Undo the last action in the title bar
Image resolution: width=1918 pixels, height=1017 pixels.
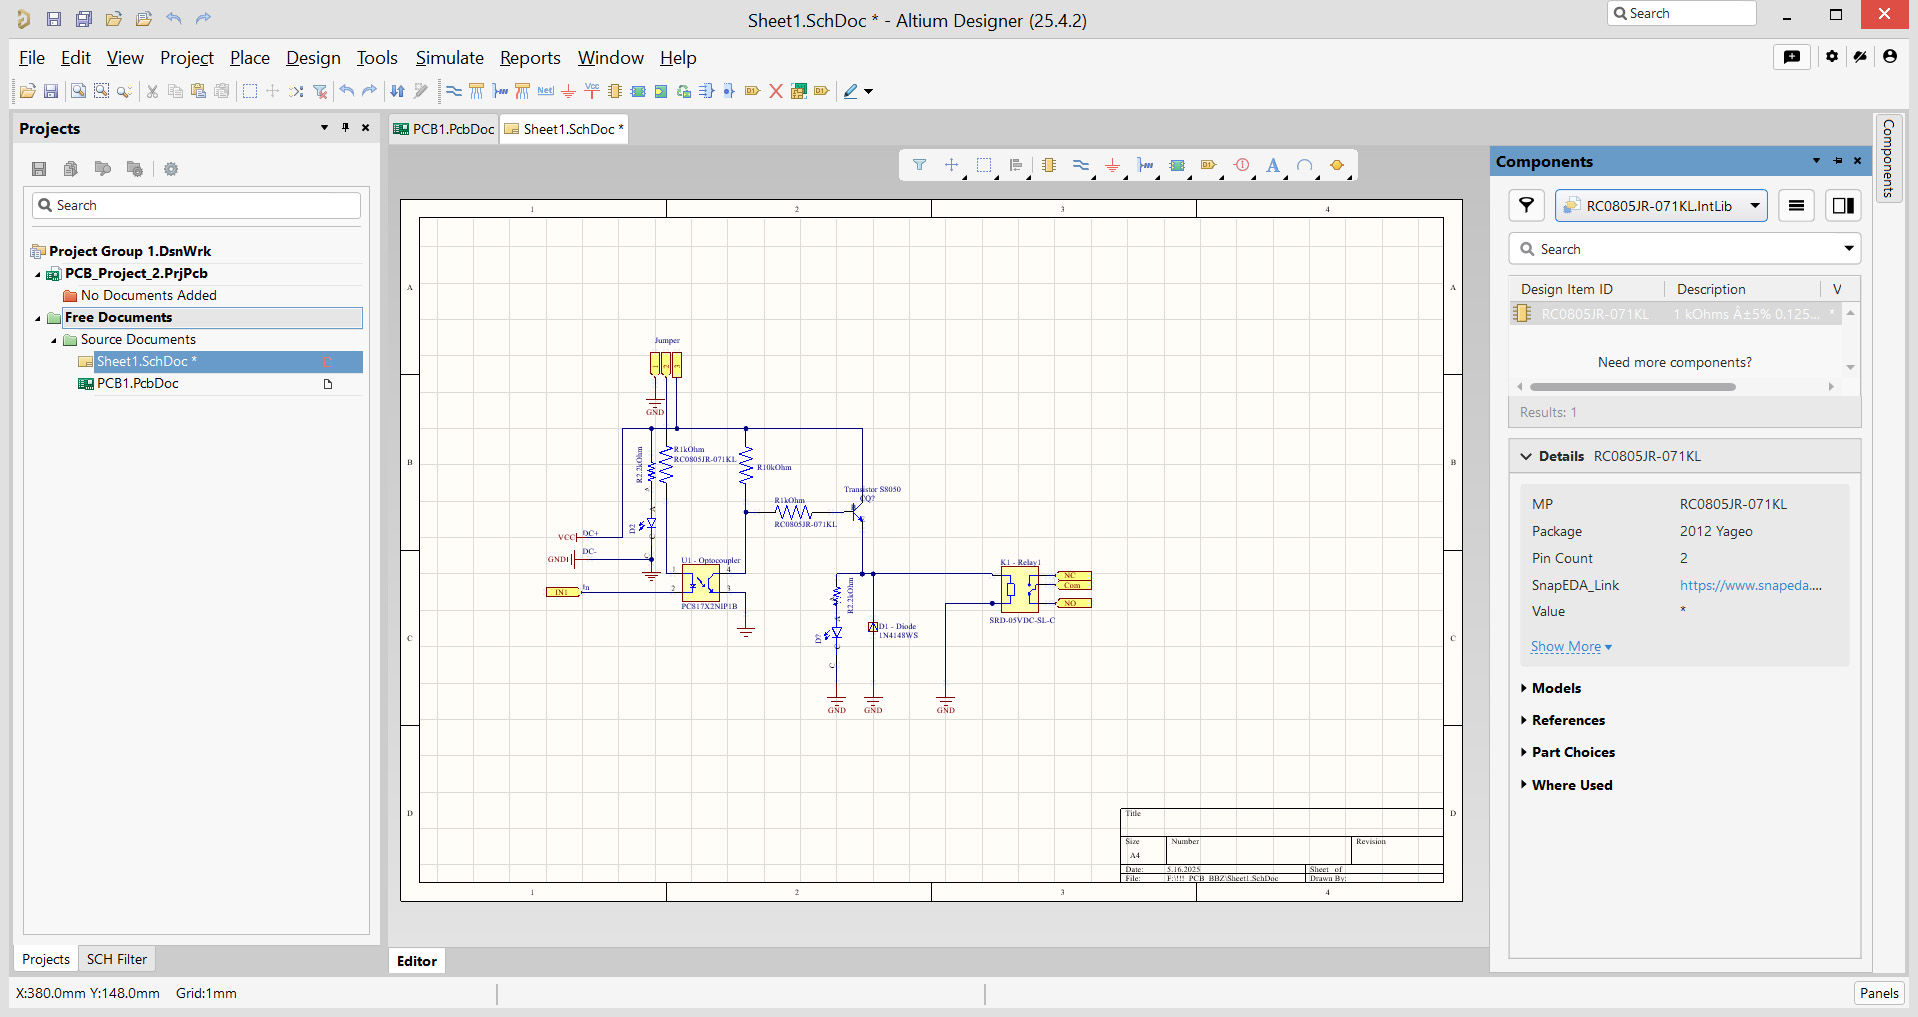174,19
